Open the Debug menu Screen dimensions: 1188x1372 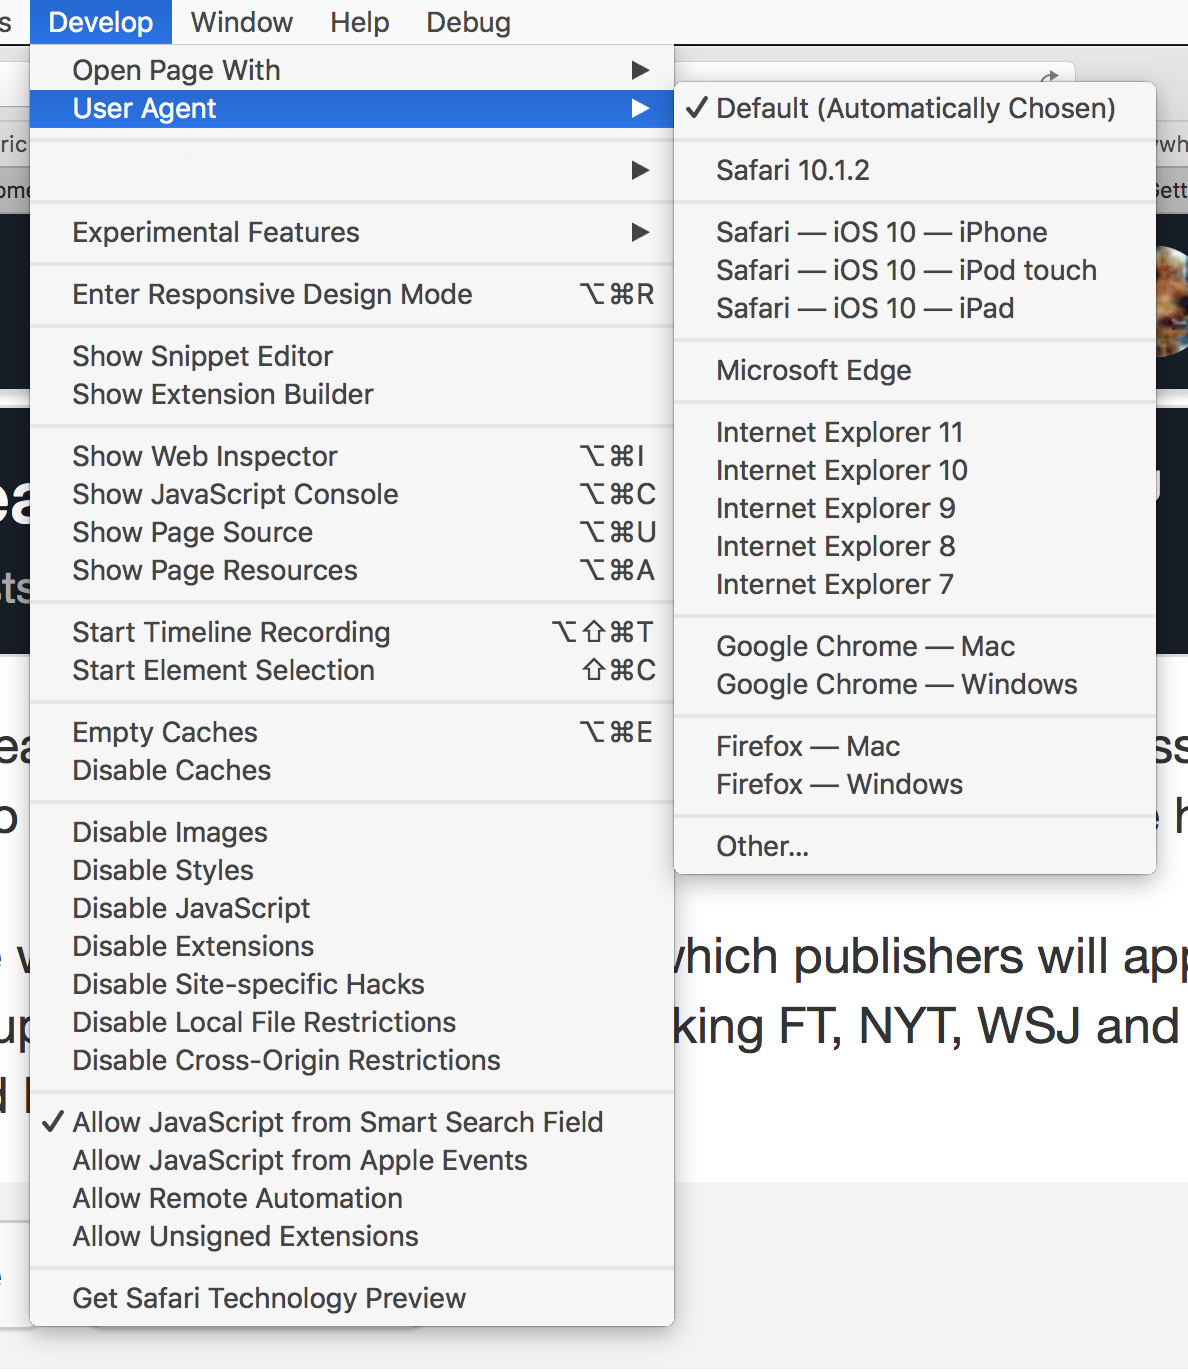(468, 22)
